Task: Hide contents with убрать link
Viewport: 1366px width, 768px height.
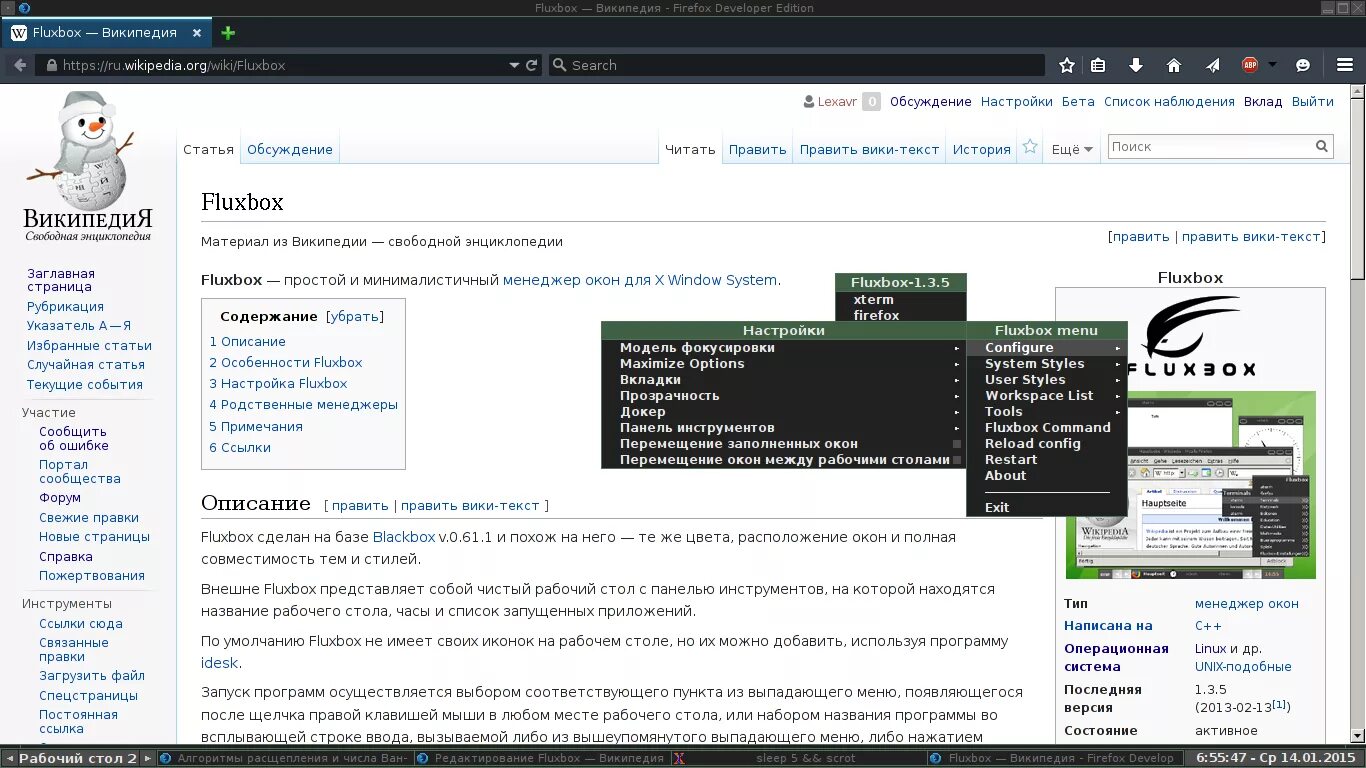Action: click(355, 316)
